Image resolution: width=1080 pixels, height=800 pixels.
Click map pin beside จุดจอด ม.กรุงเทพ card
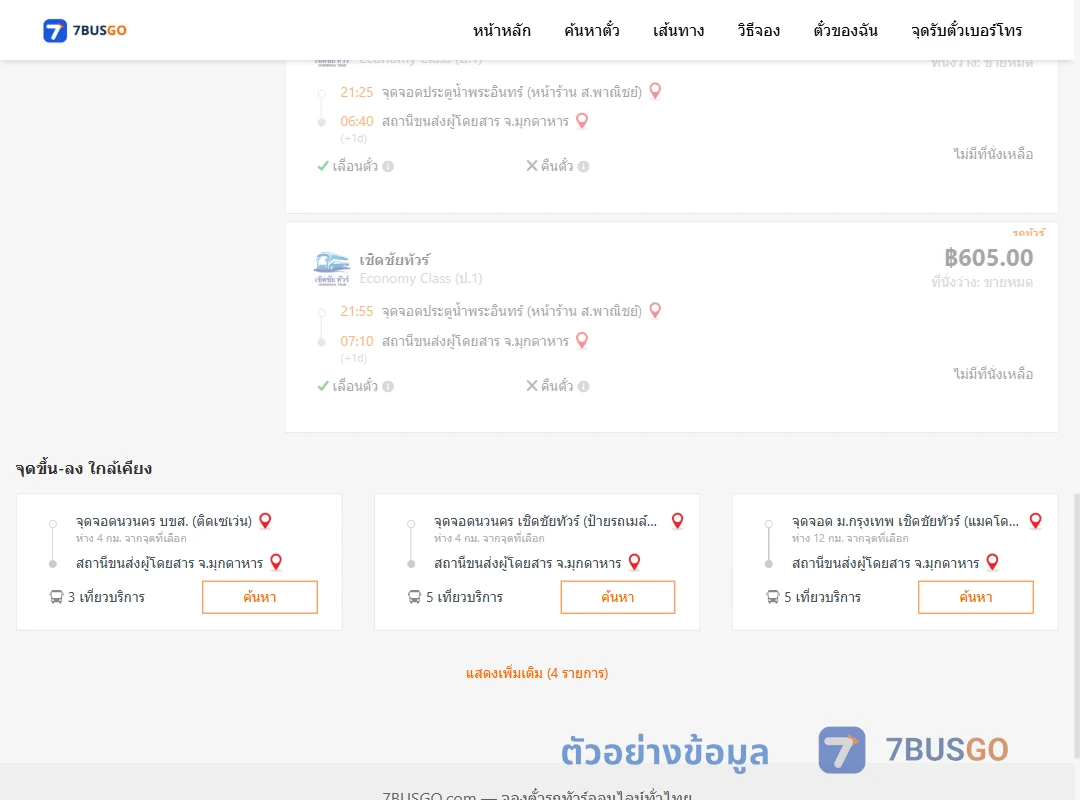[1035, 521]
